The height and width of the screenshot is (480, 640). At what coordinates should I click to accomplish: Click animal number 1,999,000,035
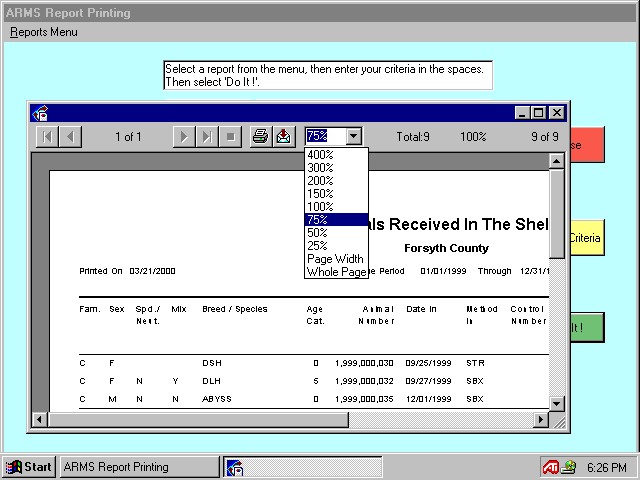point(364,399)
